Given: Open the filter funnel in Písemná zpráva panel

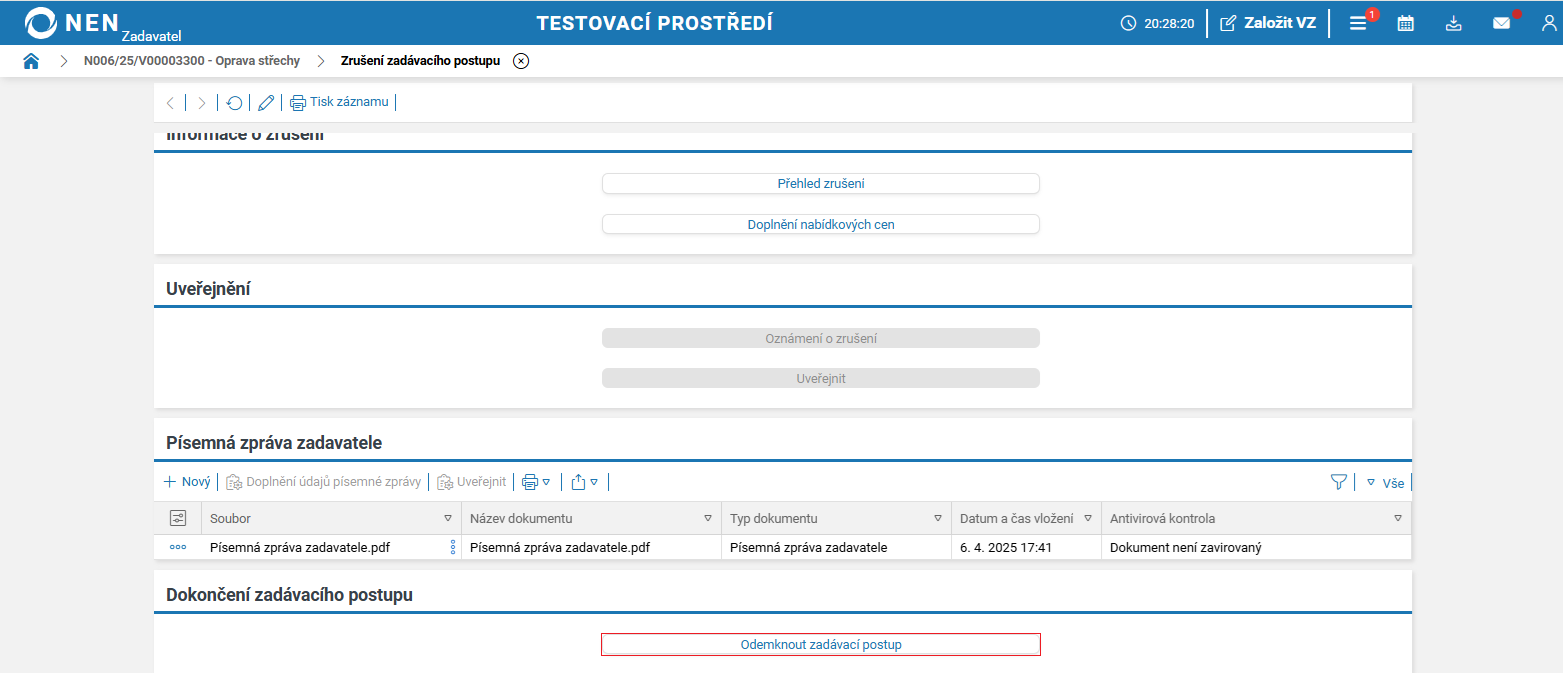Looking at the screenshot, I should pos(1339,481).
